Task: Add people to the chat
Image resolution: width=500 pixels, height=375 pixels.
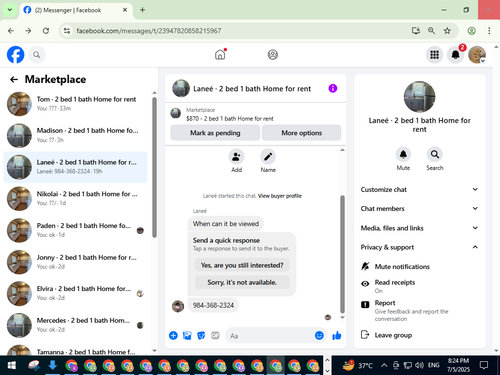Action: point(236,157)
